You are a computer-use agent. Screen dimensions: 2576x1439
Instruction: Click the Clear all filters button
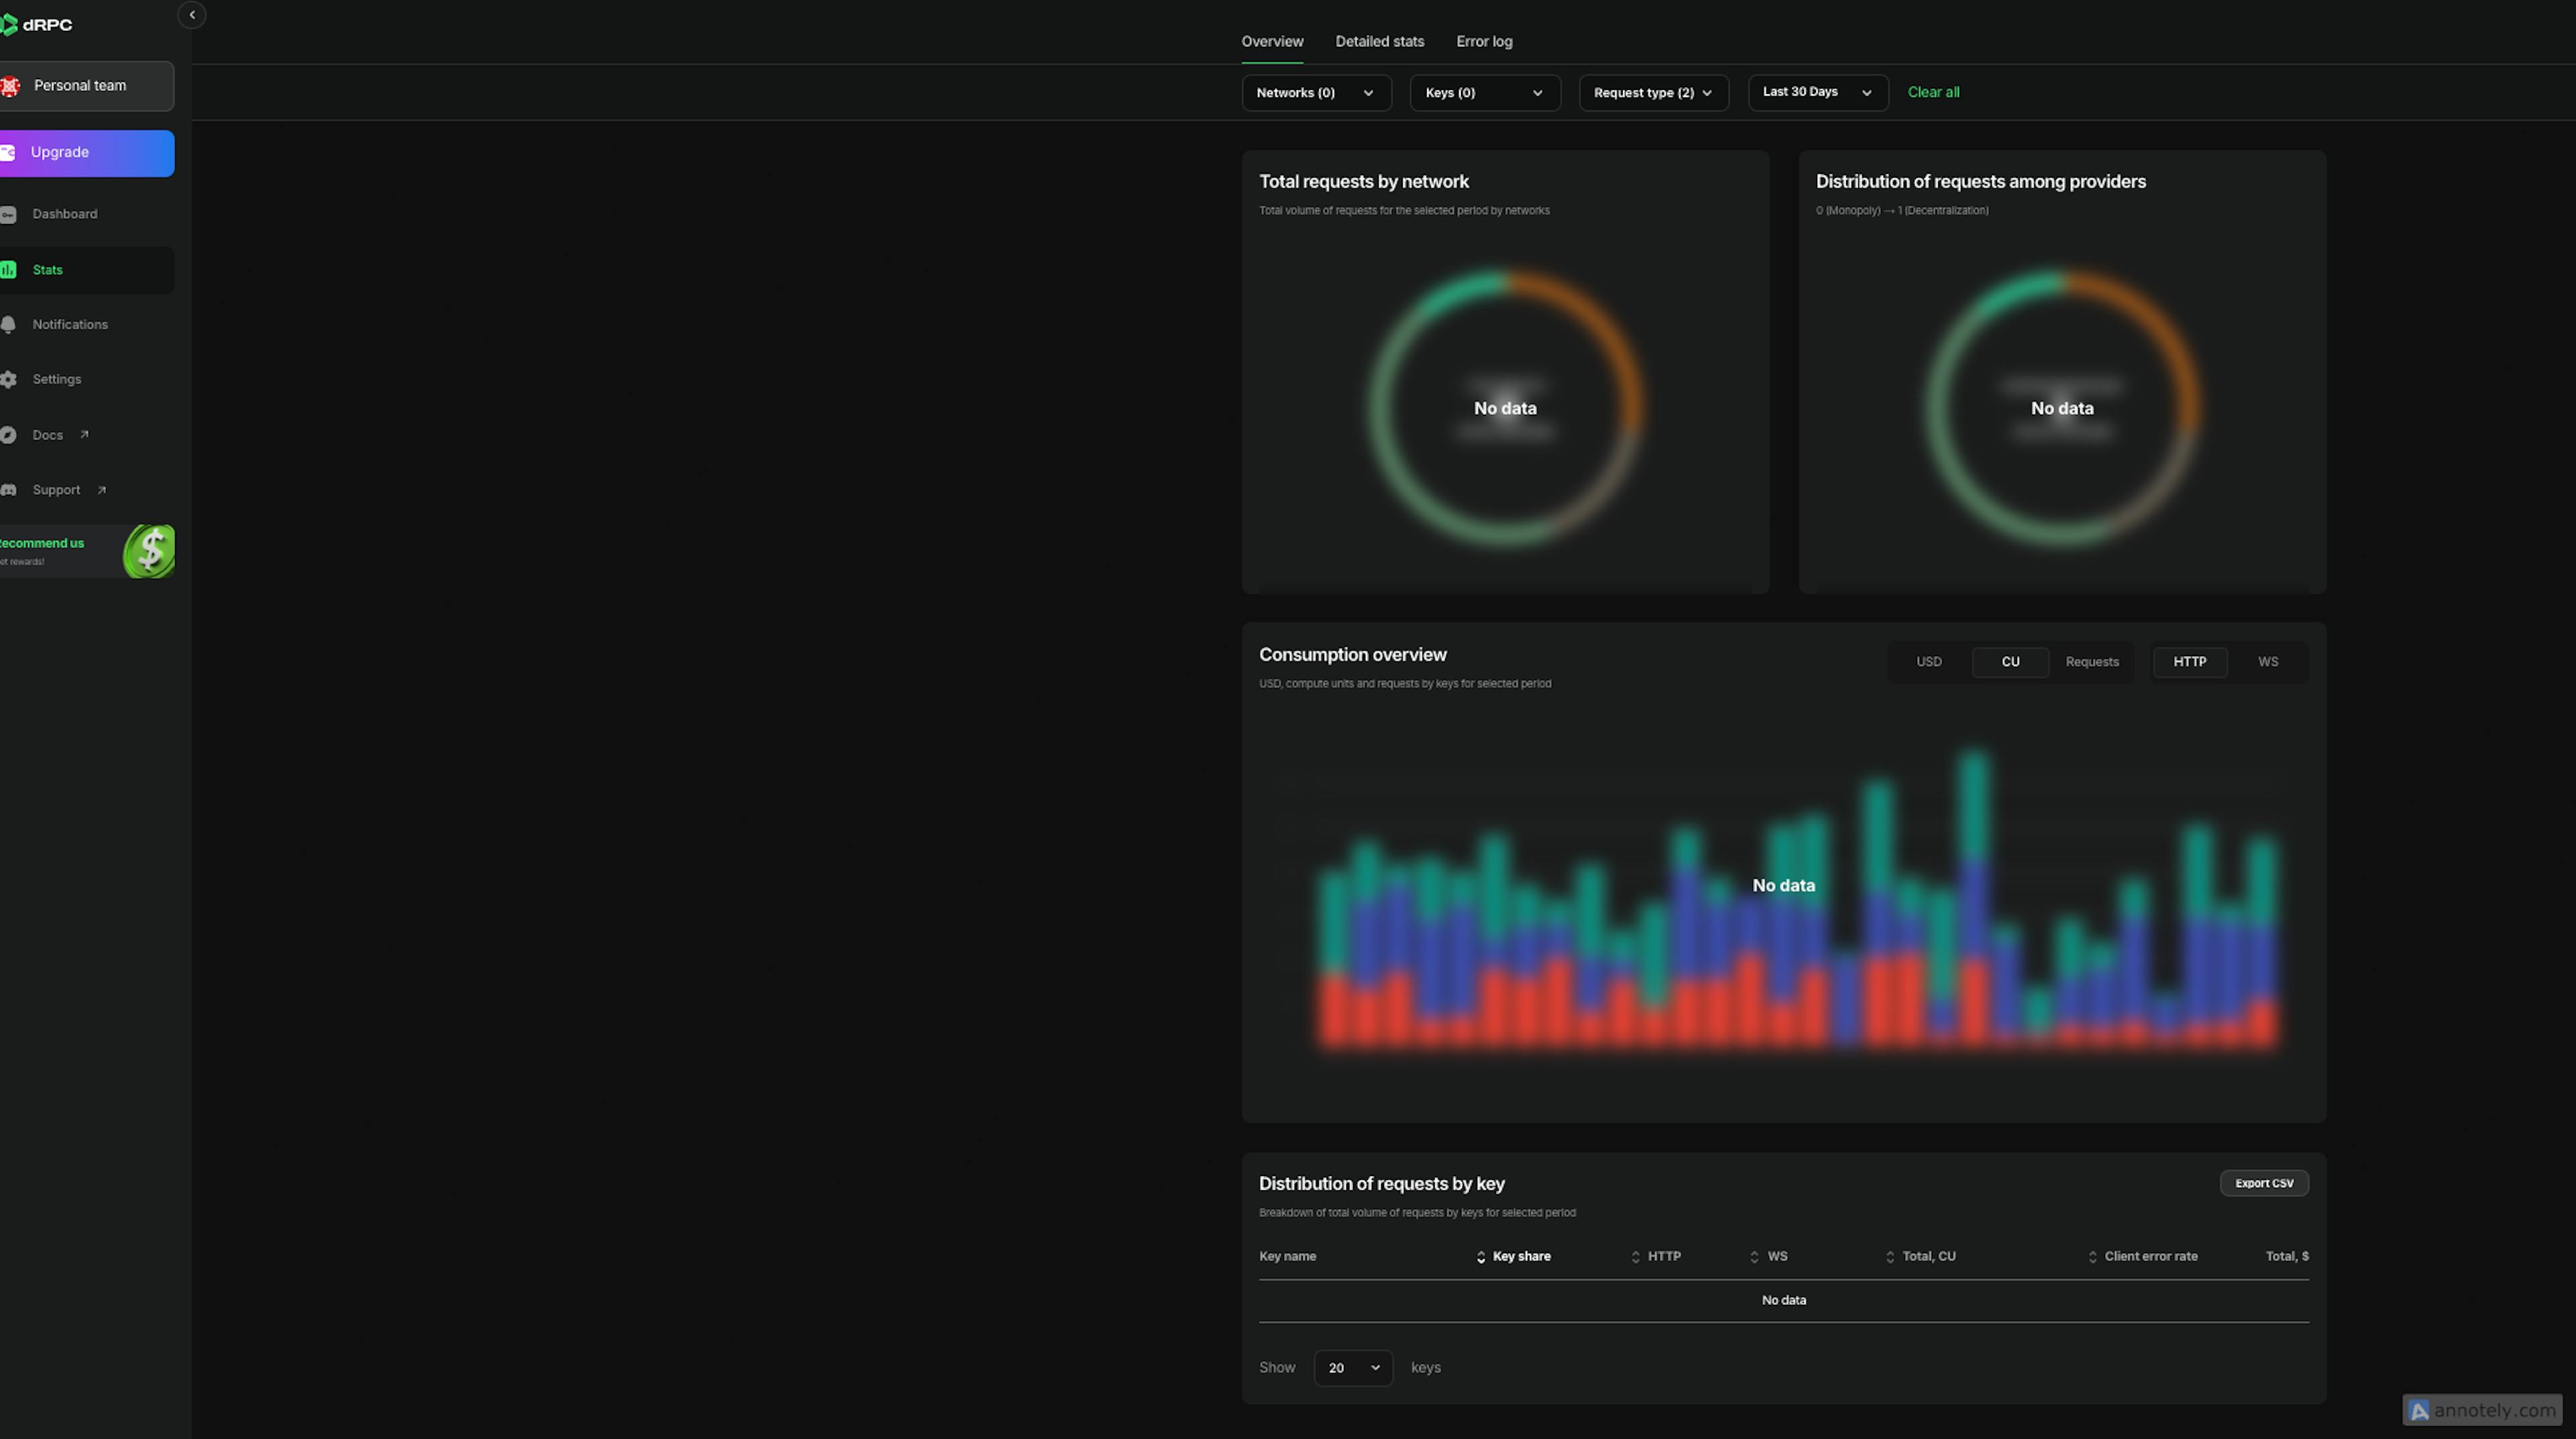pyautogui.click(x=1932, y=91)
